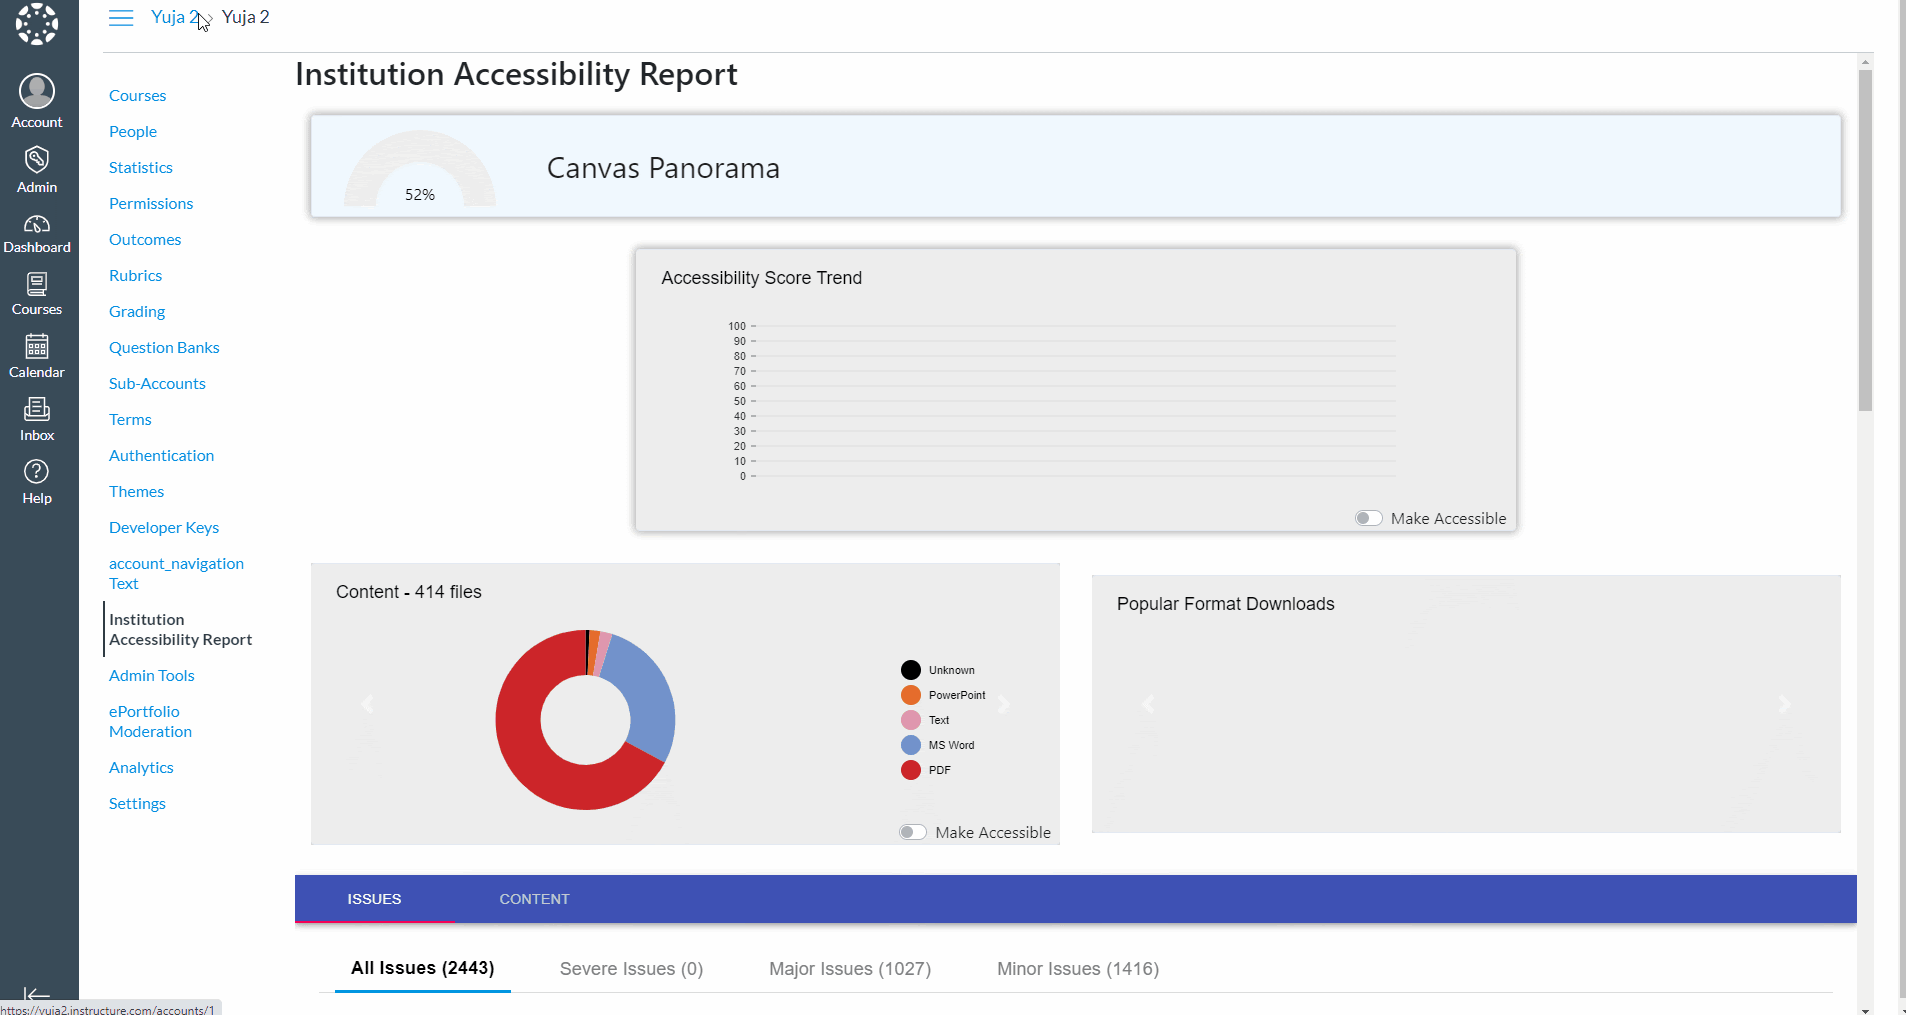Select the All Issues (2443) tab
1906x1015 pixels.
tap(422, 968)
